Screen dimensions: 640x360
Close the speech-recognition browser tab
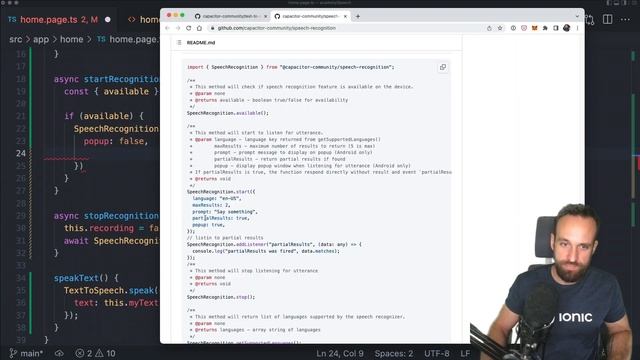point(345,16)
